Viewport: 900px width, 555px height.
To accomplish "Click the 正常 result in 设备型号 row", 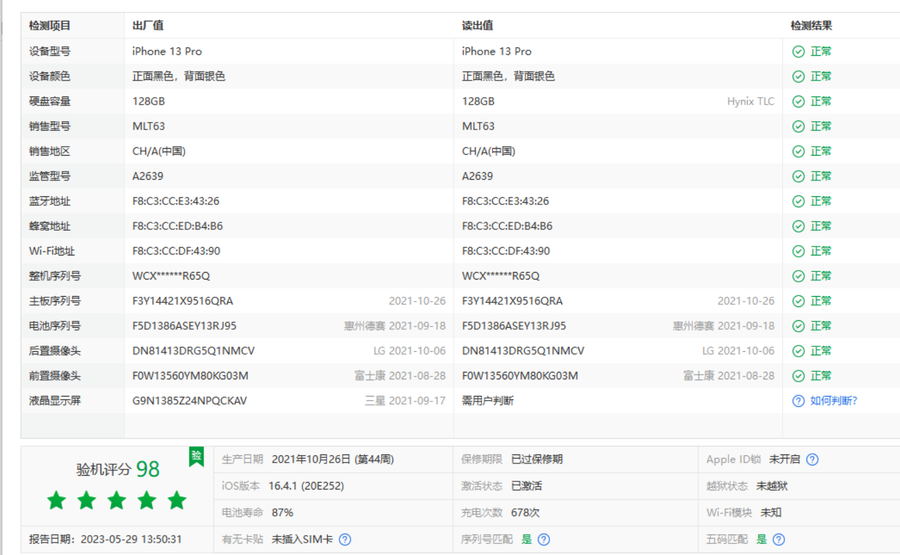I will 821,52.
